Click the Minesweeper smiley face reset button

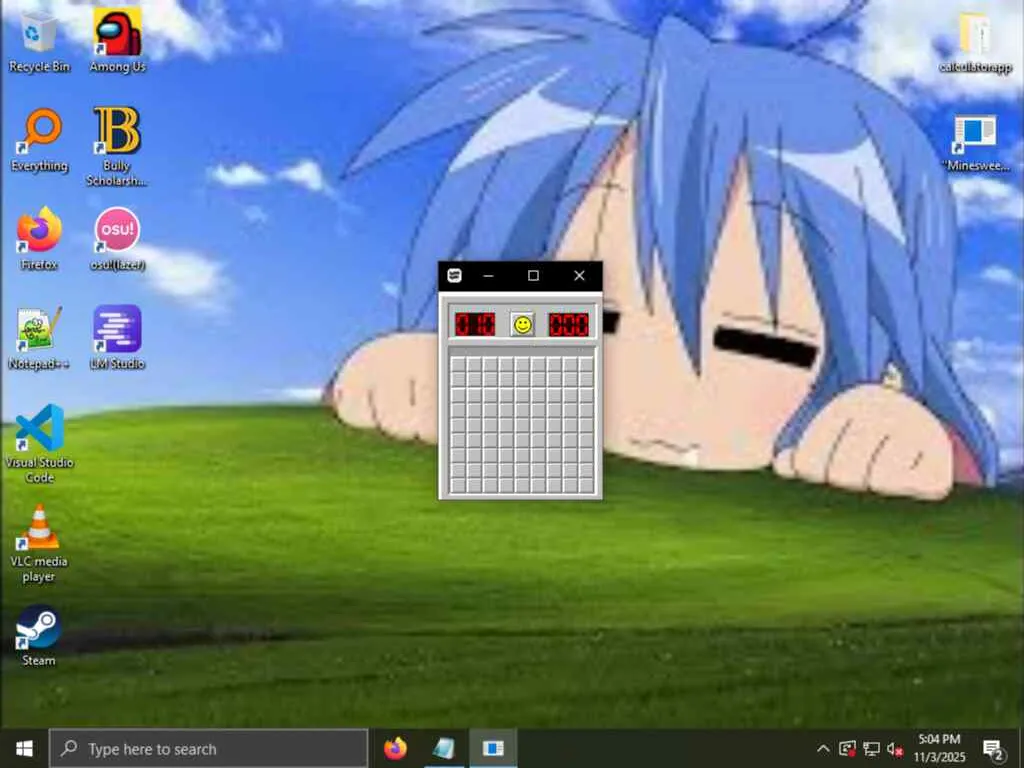click(x=522, y=325)
